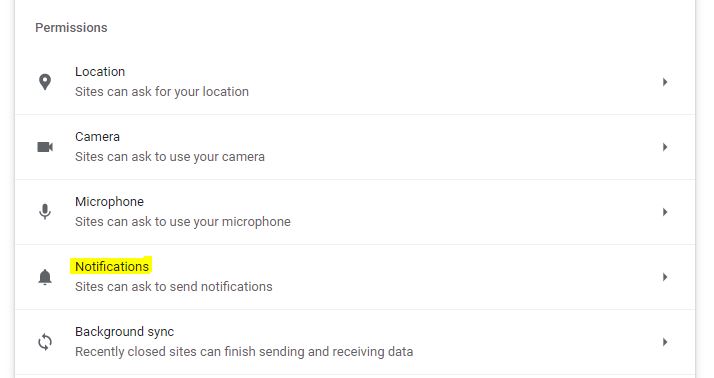Click the Permissions section heading
This screenshot has height=378, width=714.
(x=71, y=28)
